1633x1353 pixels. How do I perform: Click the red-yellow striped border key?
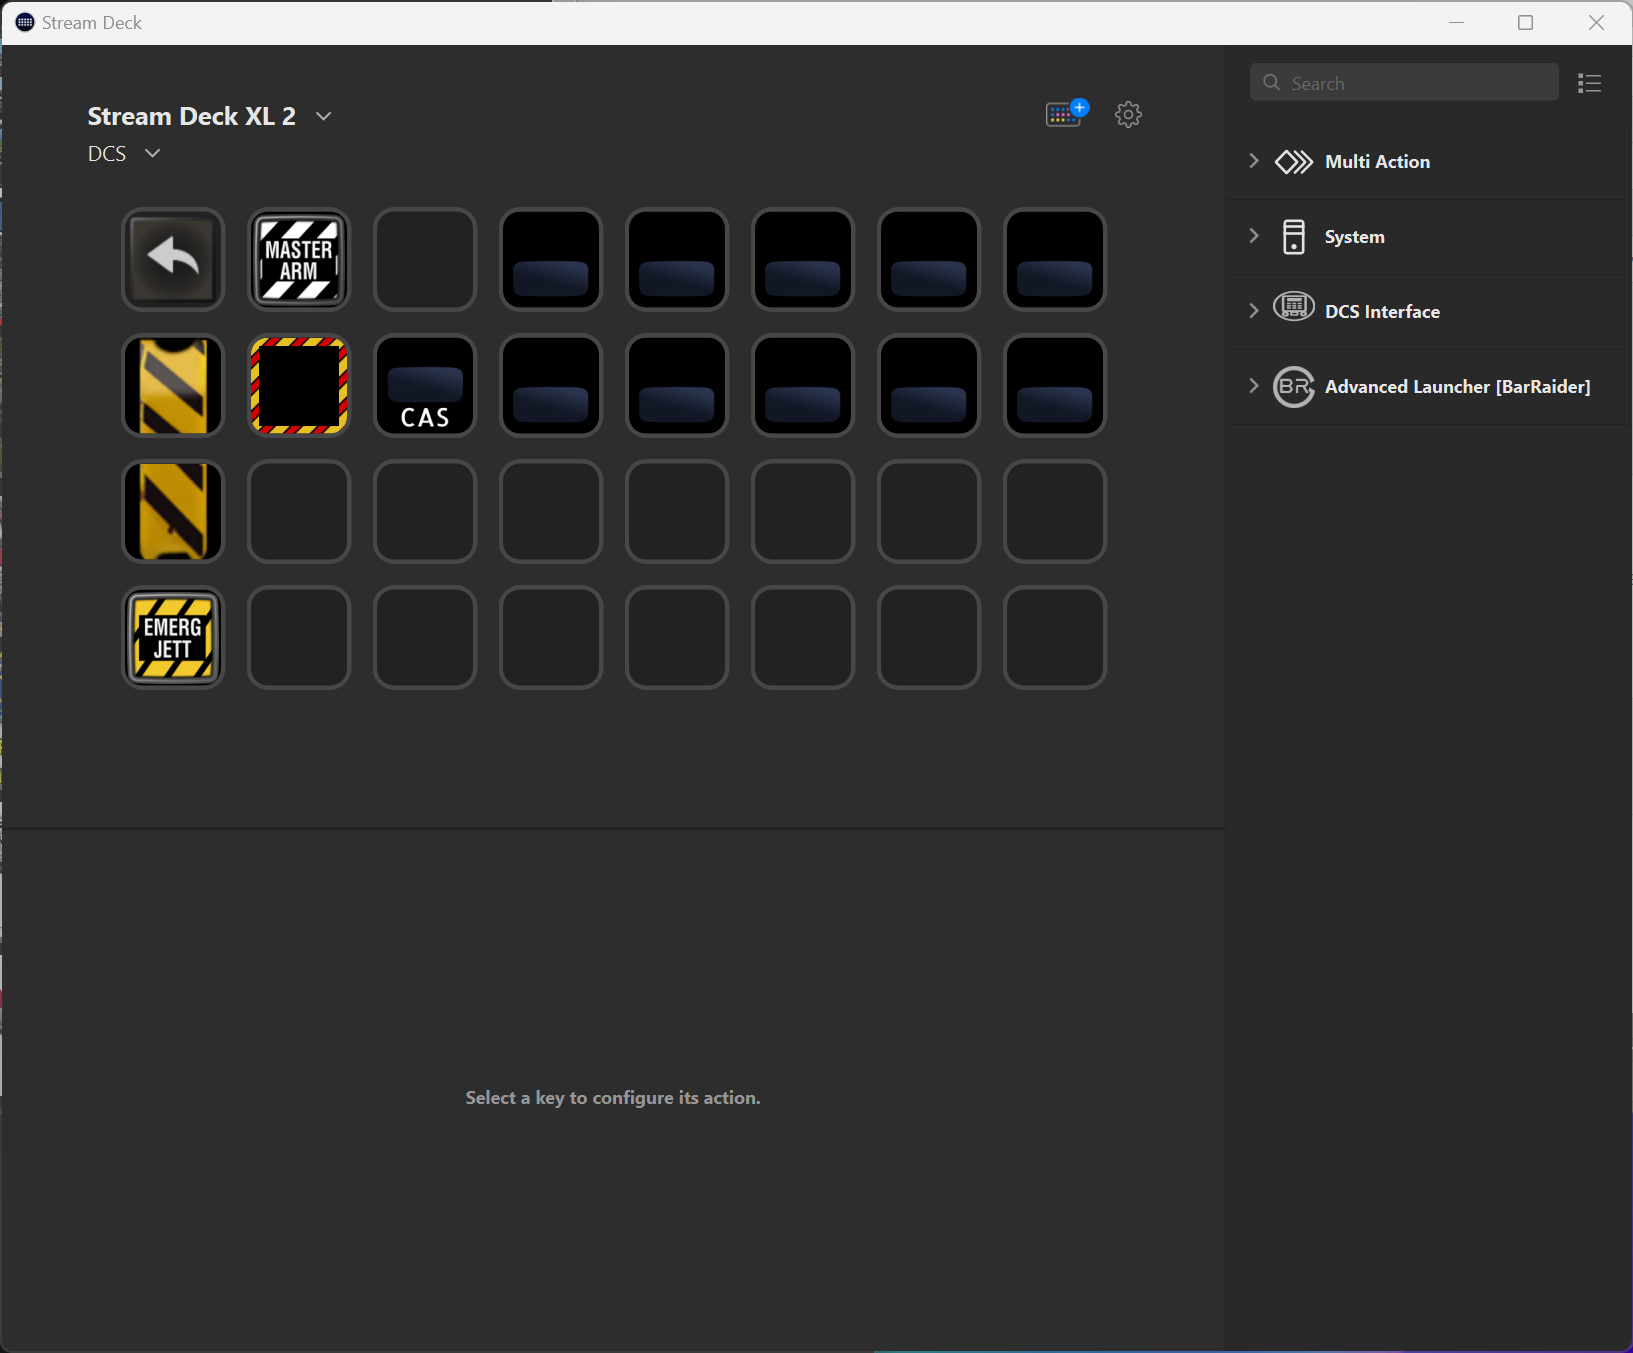pos(299,385)
